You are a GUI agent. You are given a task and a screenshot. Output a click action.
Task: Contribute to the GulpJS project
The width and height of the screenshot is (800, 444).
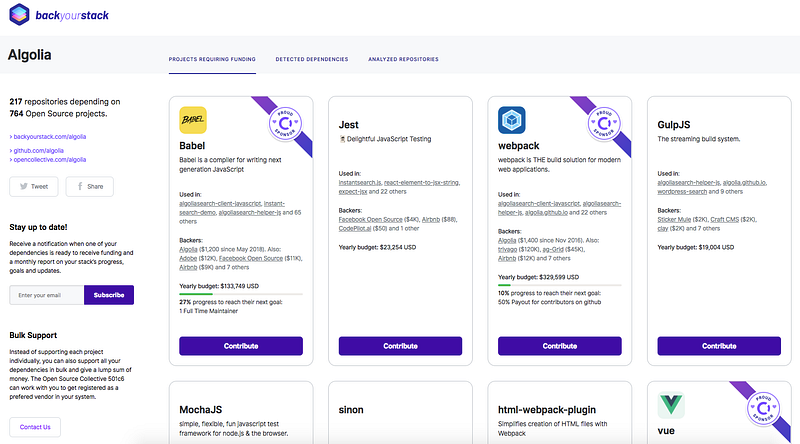[x=719, y=346]
